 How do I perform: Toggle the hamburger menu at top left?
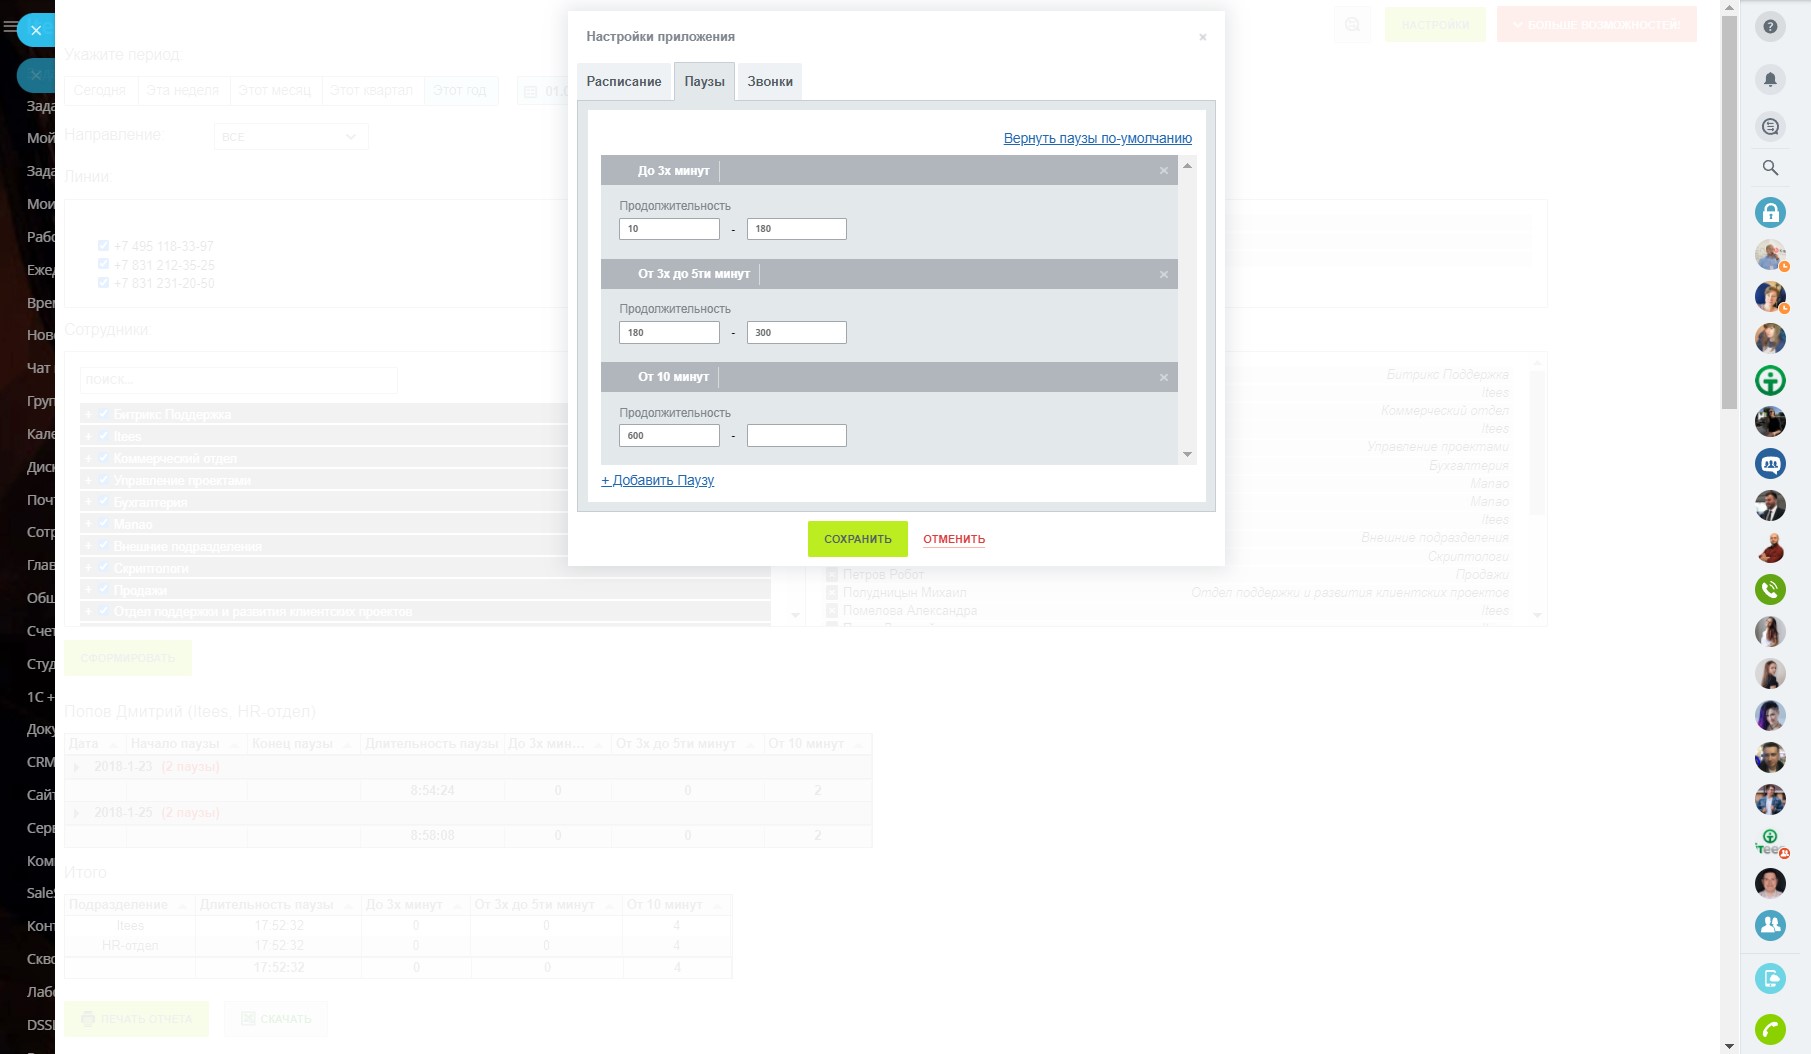[x=10, y=28]
